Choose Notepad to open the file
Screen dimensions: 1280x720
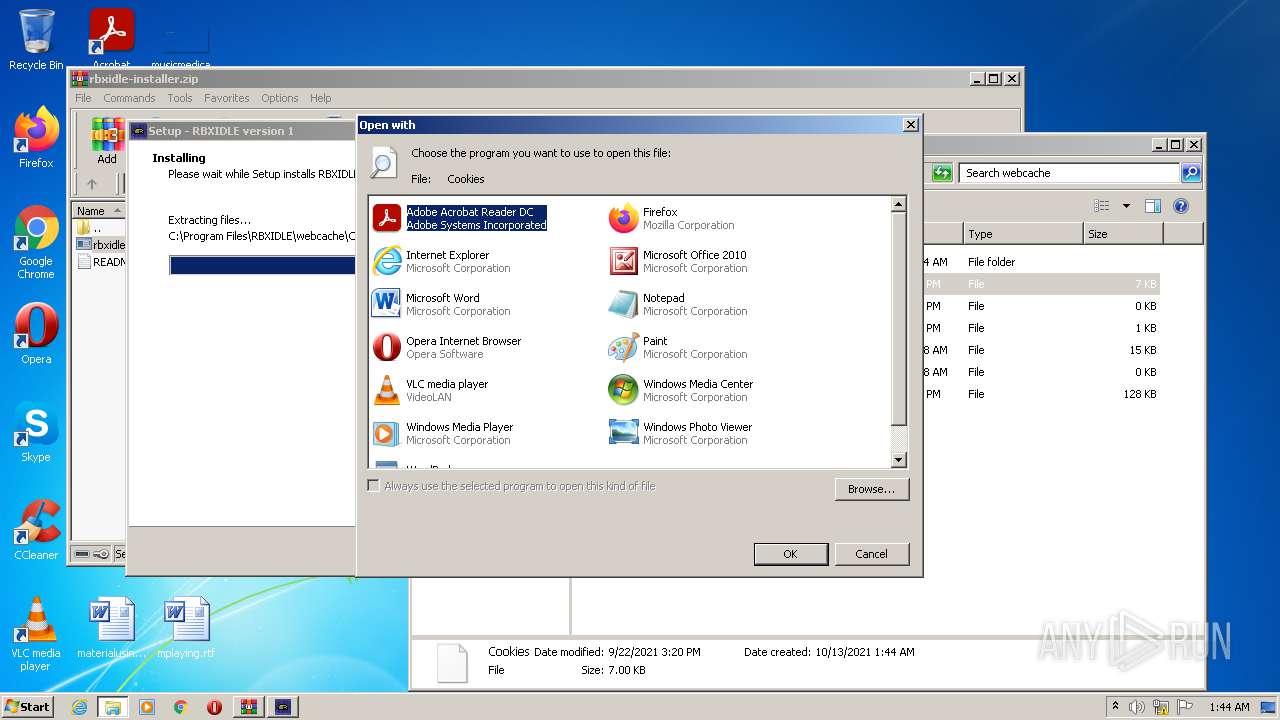679,304
